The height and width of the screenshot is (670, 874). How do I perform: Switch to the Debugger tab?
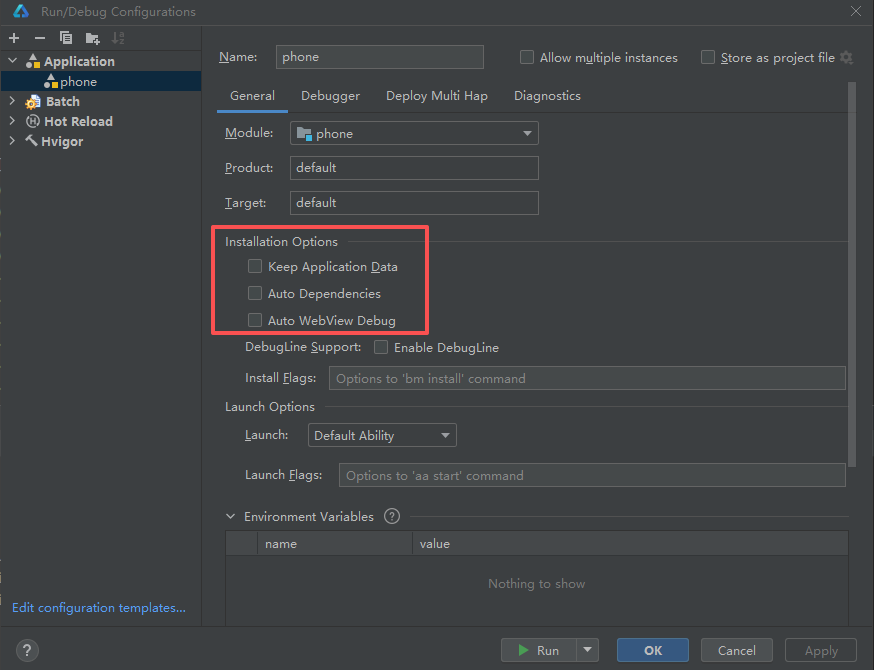pyautogui.click(x=330, y=96)
